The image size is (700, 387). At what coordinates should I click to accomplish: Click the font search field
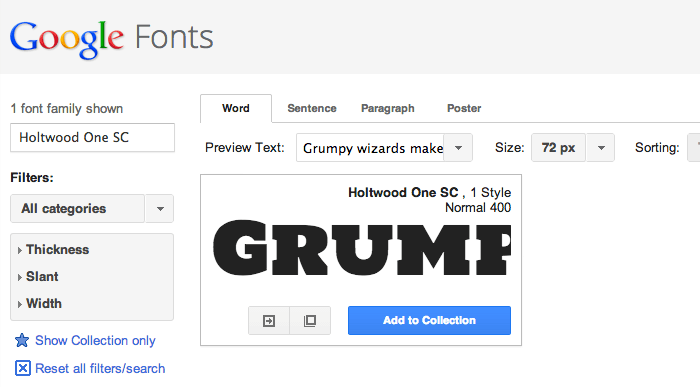point(92,137)
